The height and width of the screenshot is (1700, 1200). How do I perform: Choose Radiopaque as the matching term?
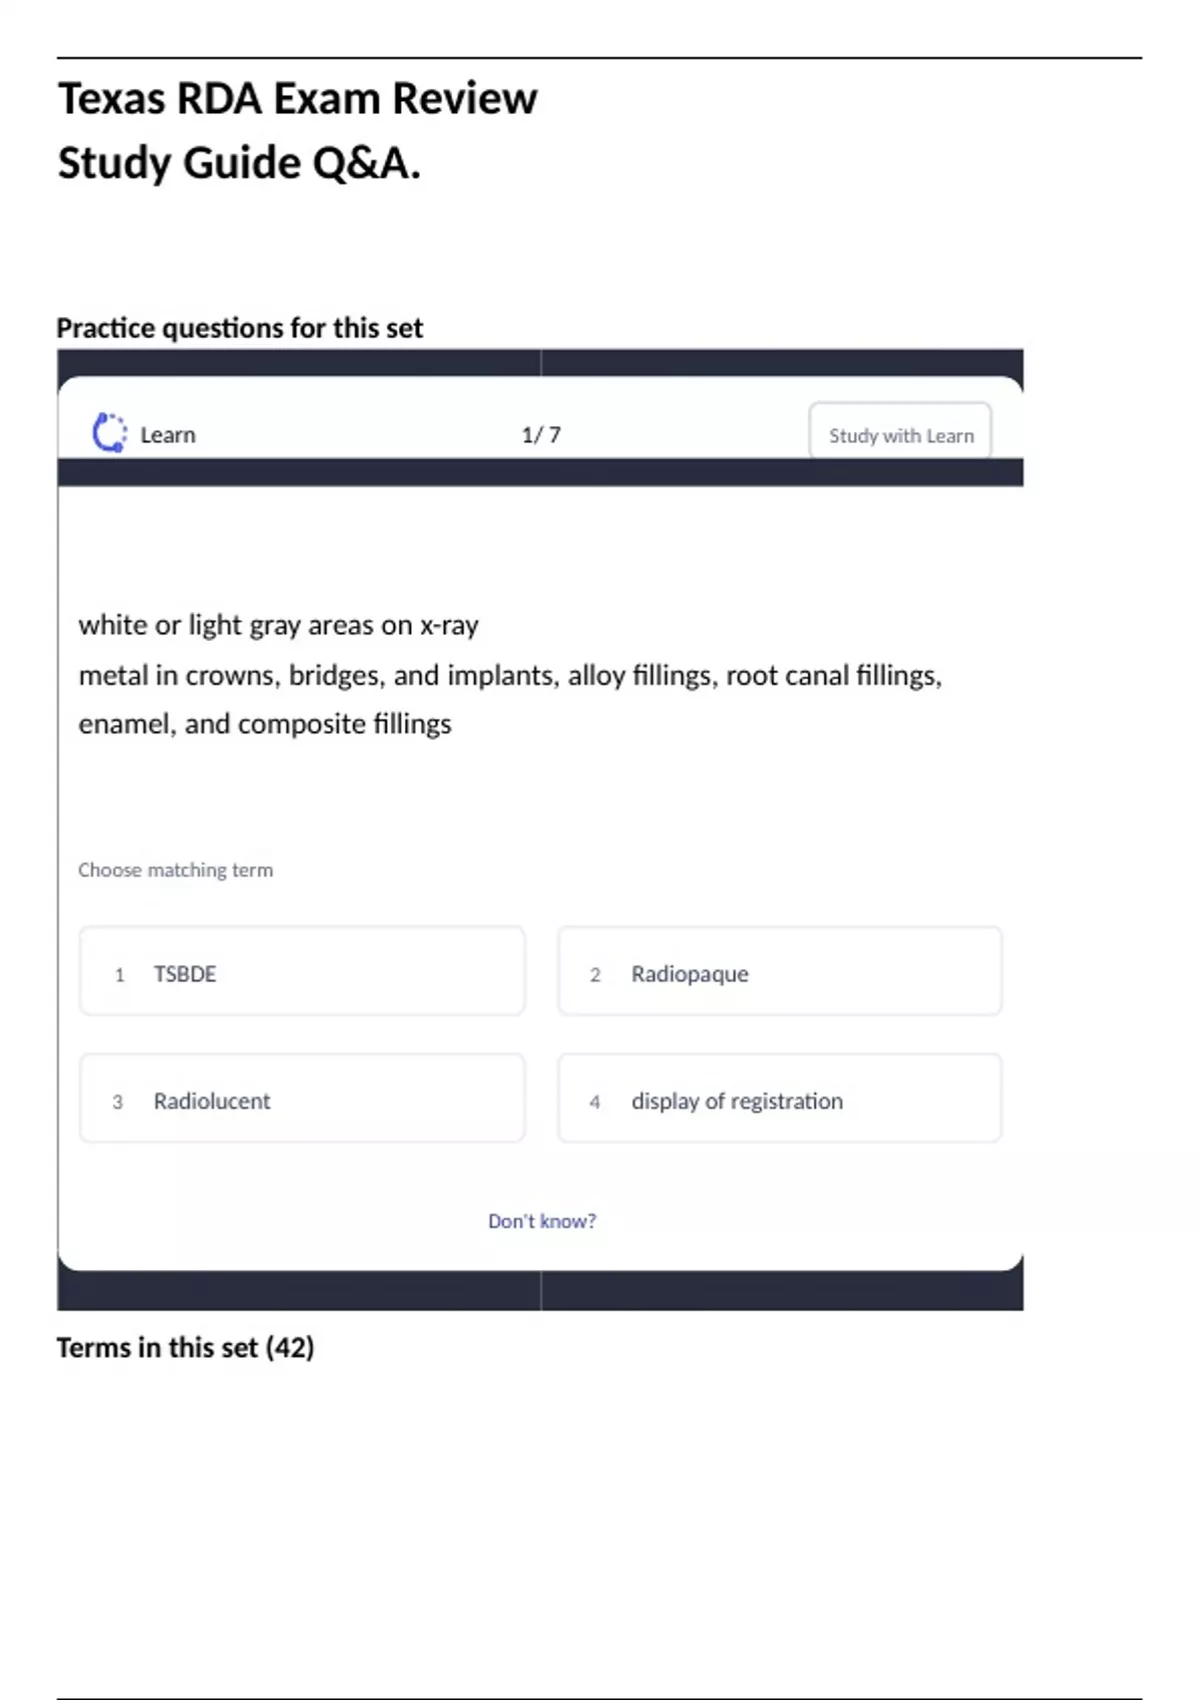[x=780, y=972]
